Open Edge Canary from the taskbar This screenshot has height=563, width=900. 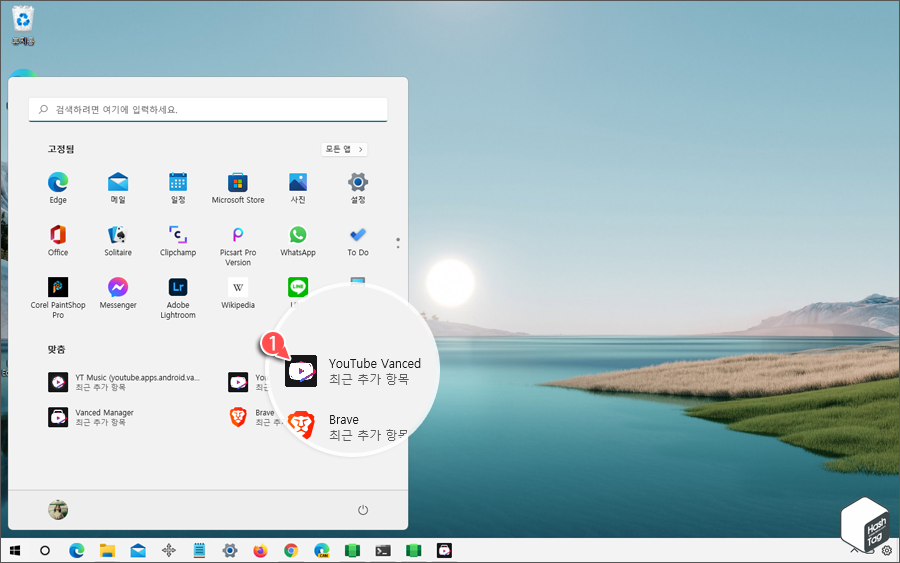(321, 551)
